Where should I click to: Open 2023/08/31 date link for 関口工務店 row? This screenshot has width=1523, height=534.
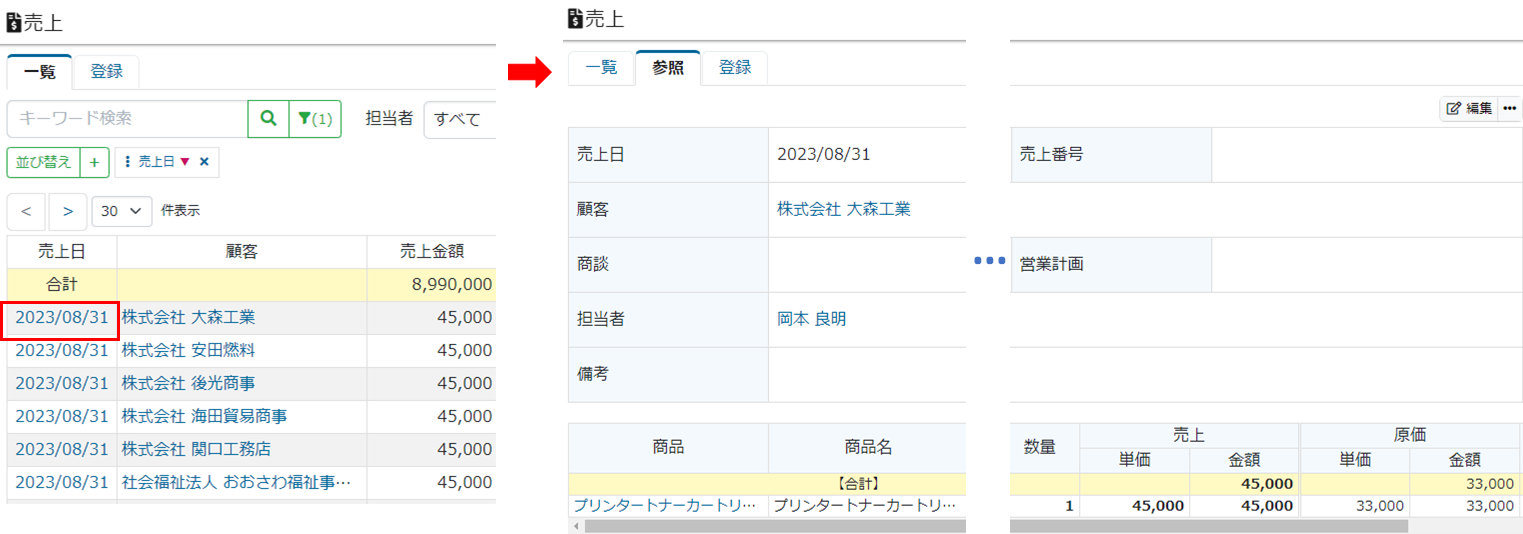click(x=61, y=449)
